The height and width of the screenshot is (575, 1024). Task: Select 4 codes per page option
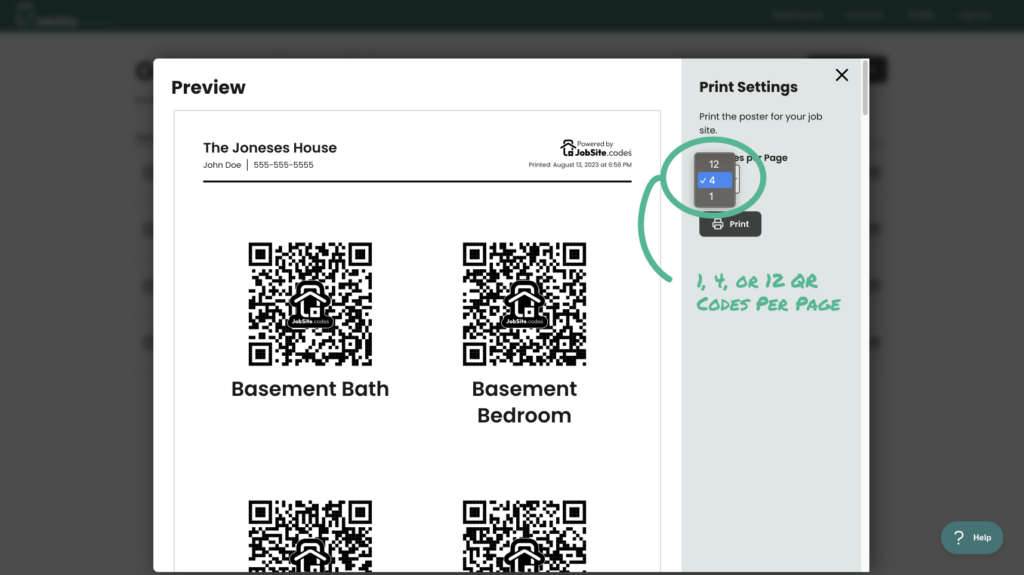(714, 180)
